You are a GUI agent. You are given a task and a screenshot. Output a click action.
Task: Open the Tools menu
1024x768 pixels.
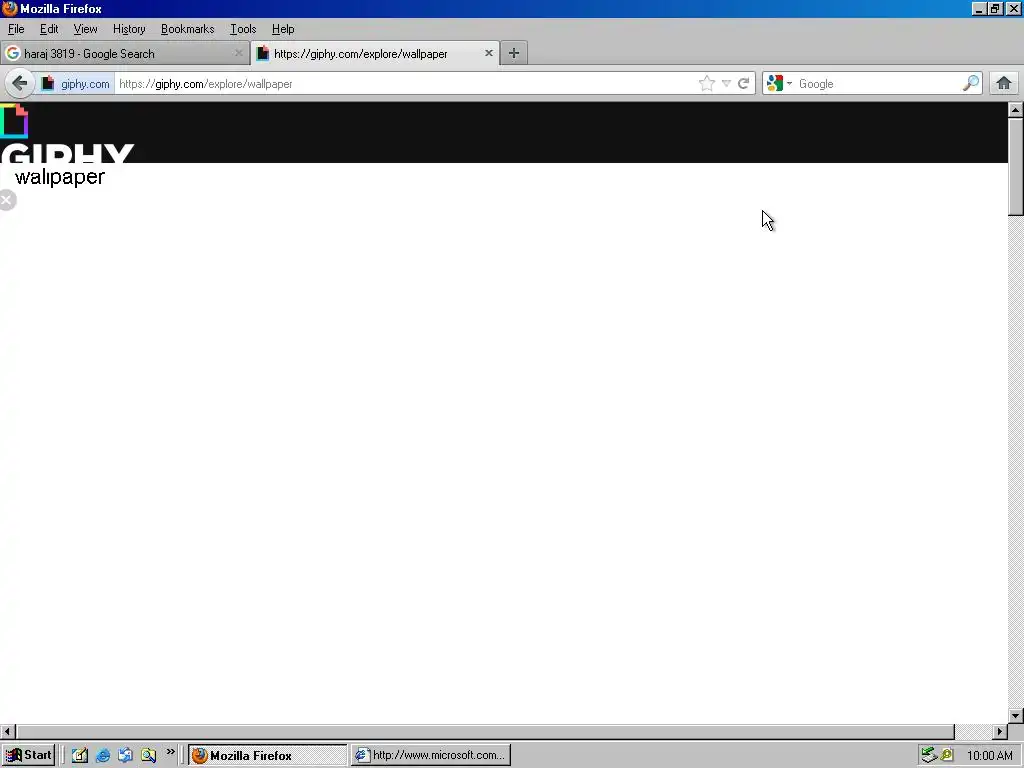[x=243, y=29]
